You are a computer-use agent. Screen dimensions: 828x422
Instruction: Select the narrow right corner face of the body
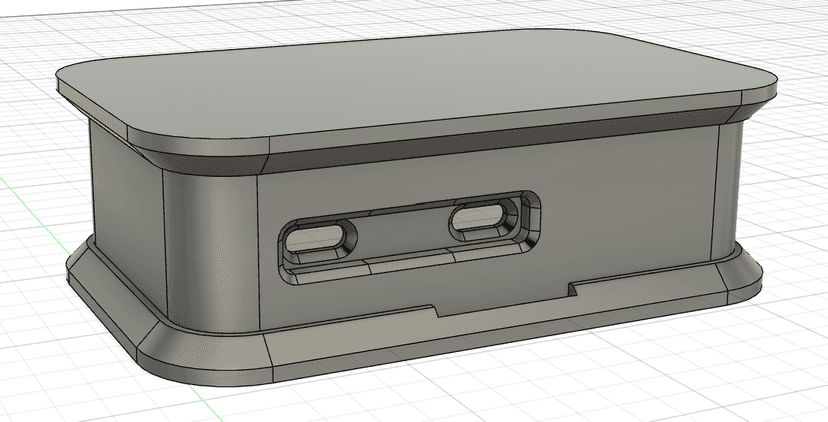tap(730, 190)
